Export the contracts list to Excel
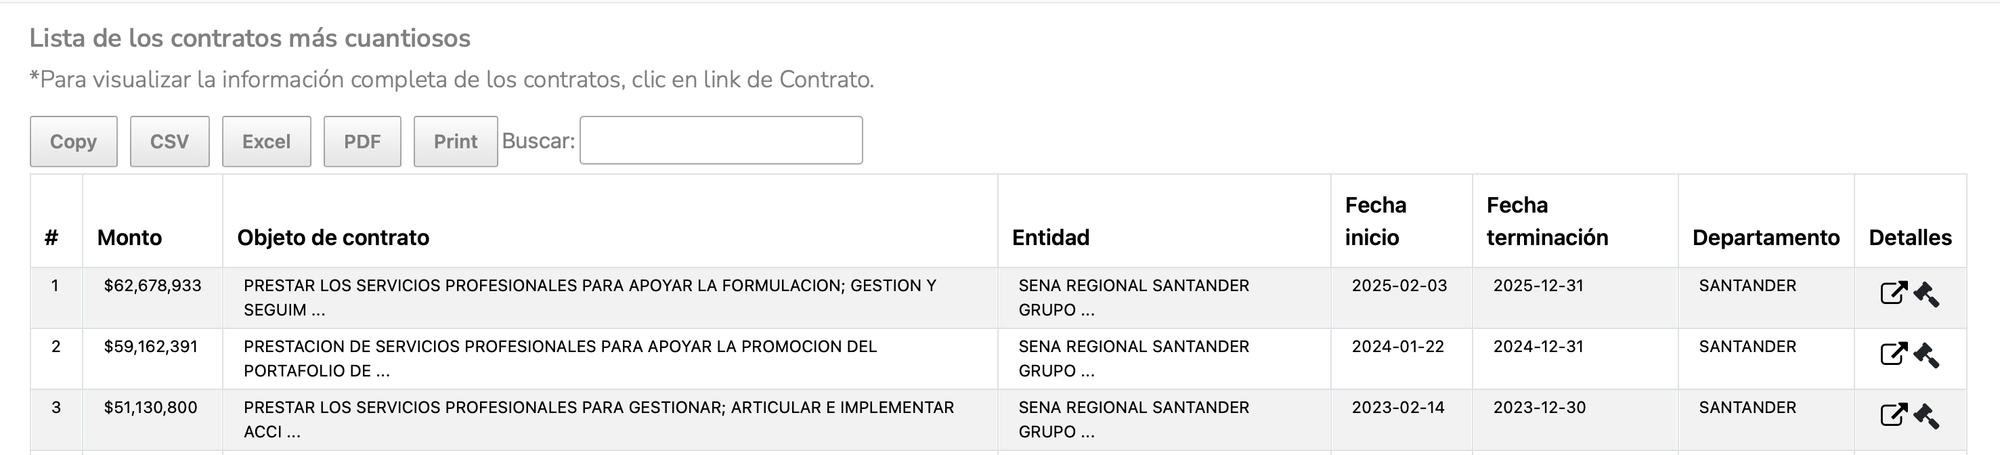This screenshot has width=2000, height=455. pos(266,141)
